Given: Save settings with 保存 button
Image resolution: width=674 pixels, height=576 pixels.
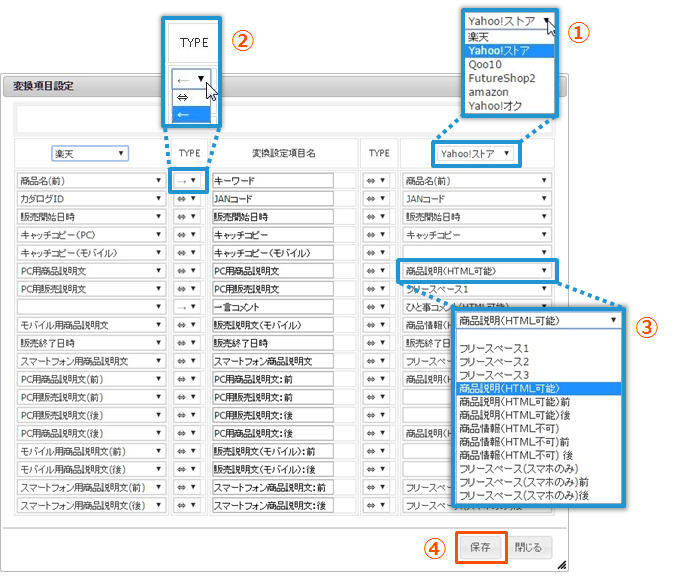Looking at the screenshot, I should 481,547.
